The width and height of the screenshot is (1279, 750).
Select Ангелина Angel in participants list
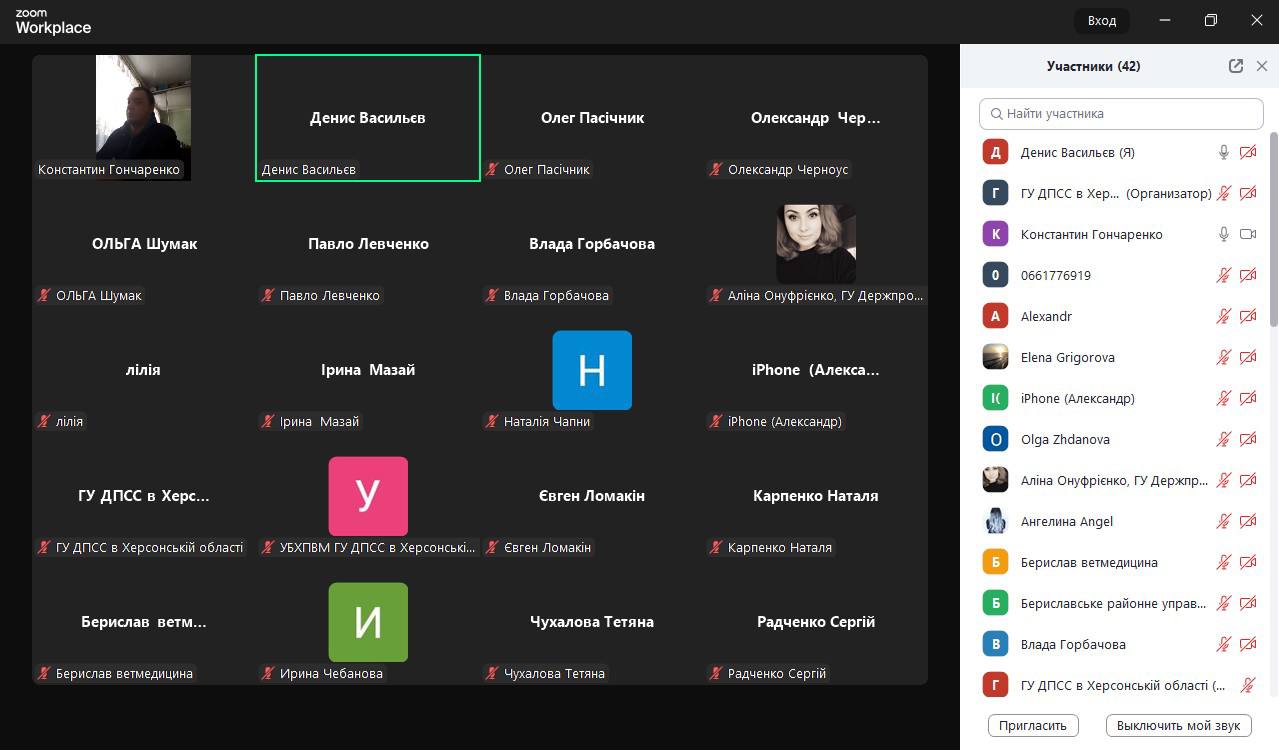[1066, 521]
